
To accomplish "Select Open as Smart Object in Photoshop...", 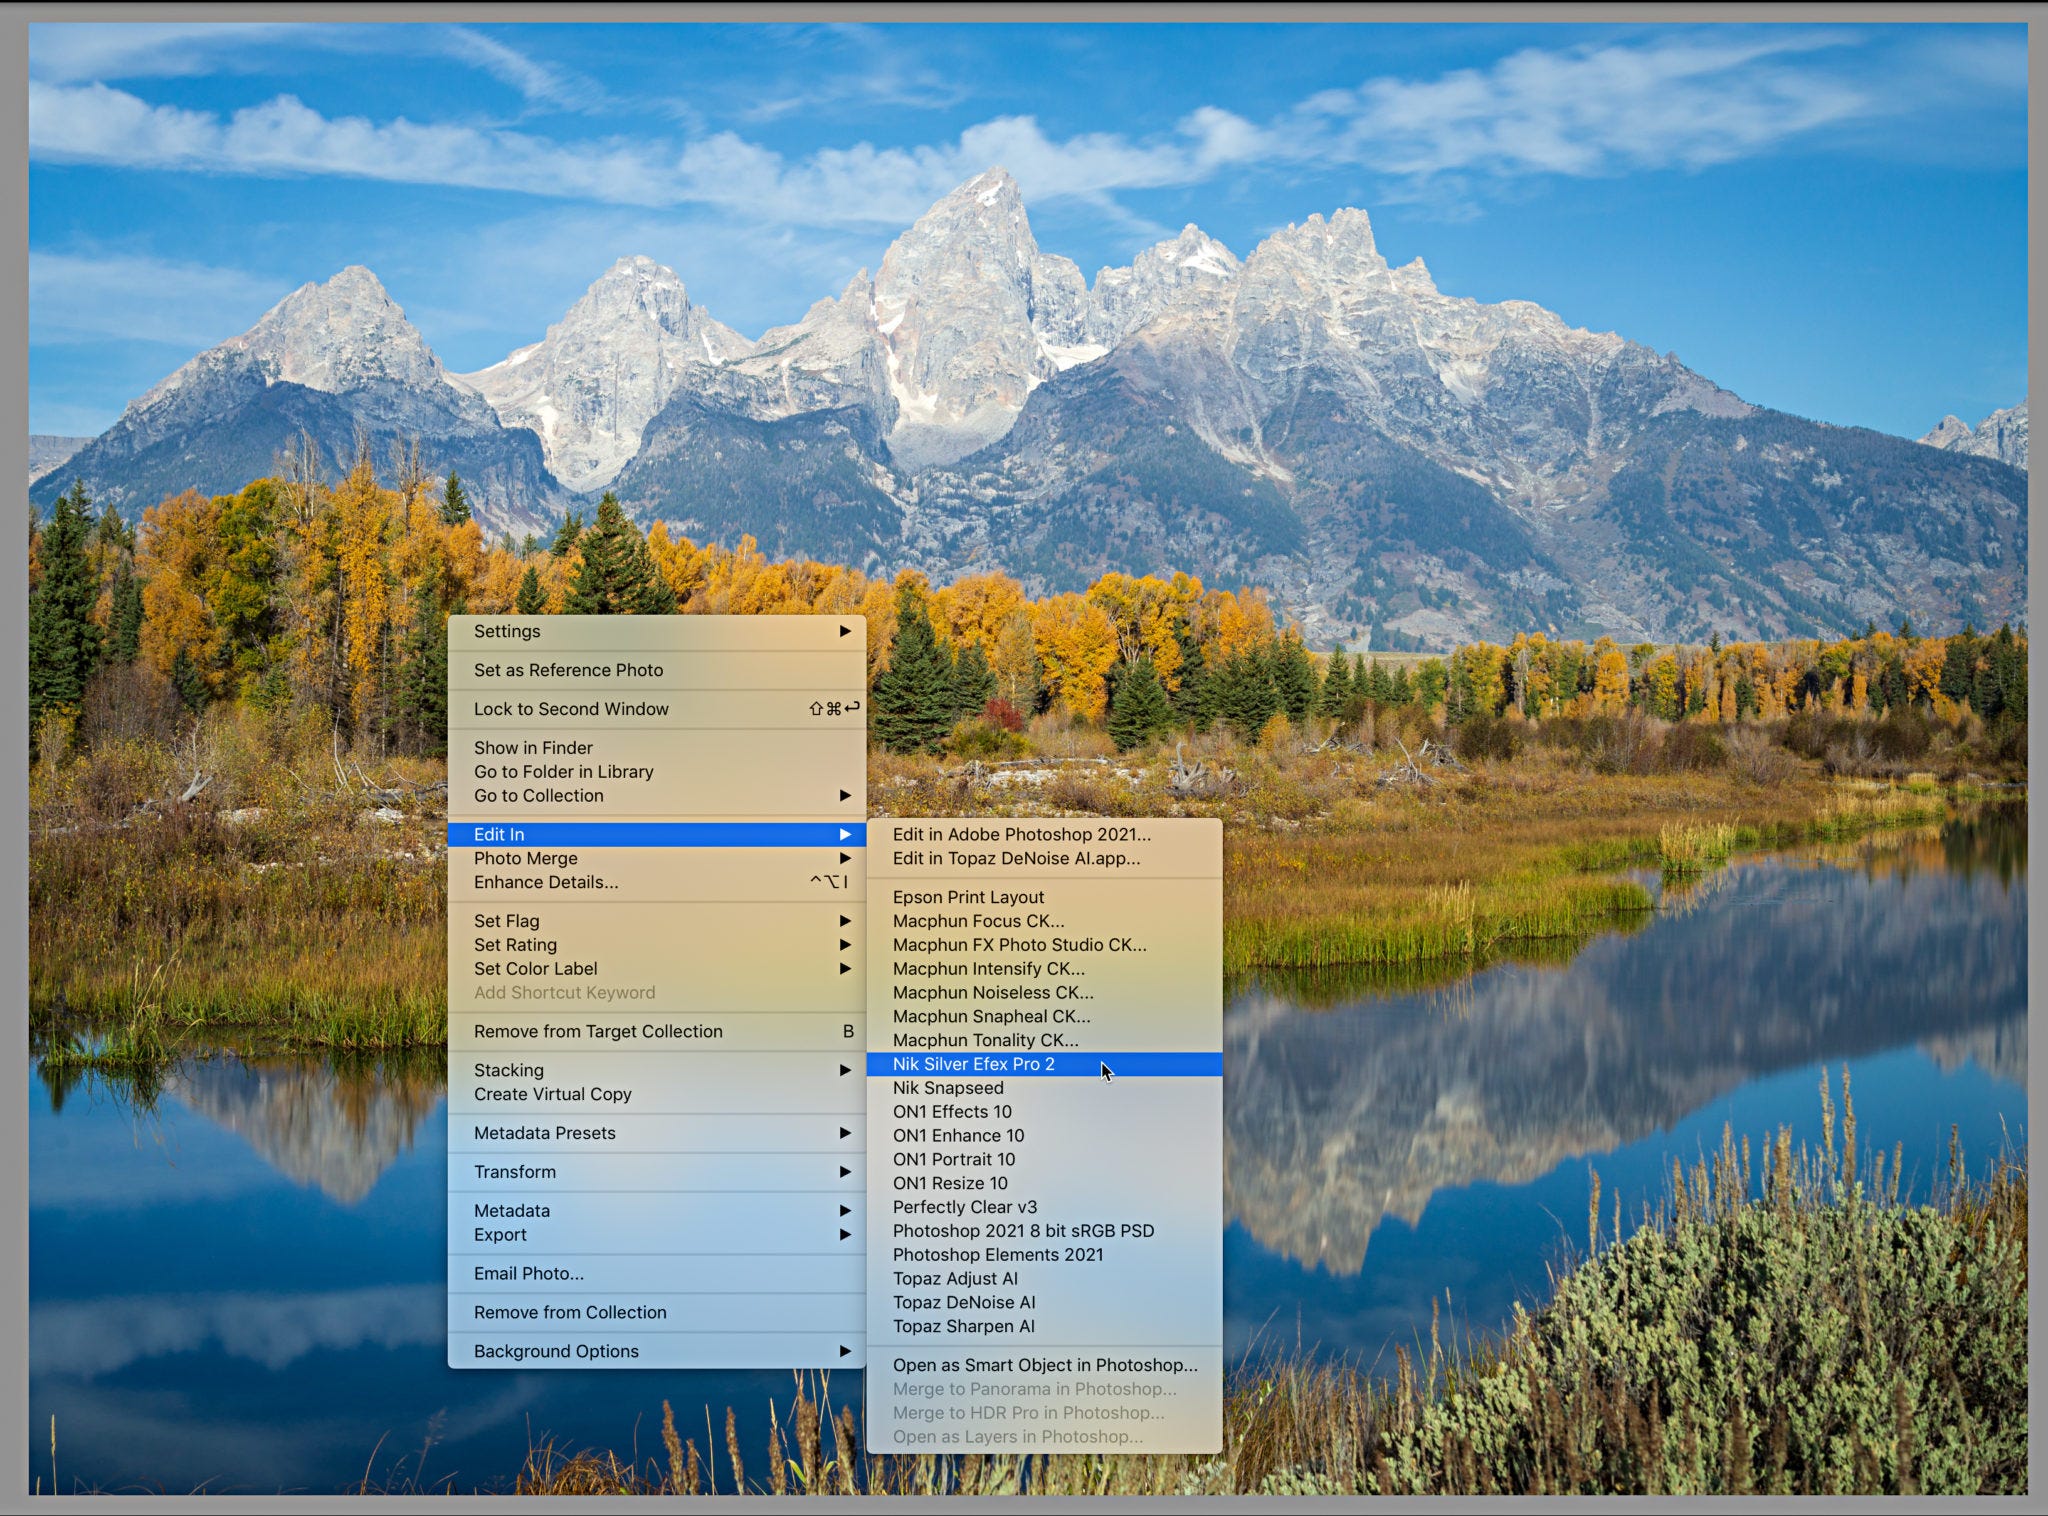I will coord(1044,1365).
